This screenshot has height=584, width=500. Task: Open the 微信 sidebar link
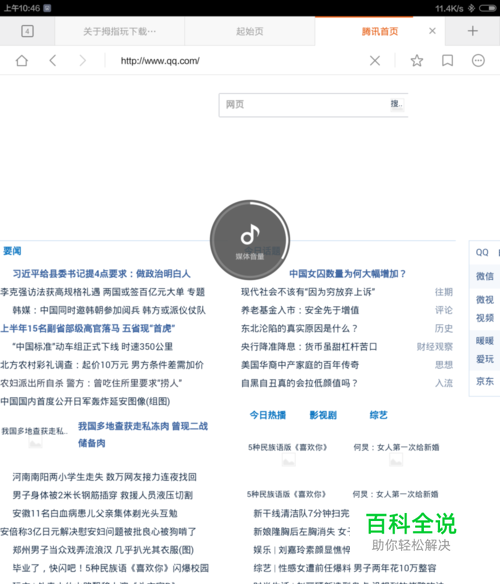(484, 276)
